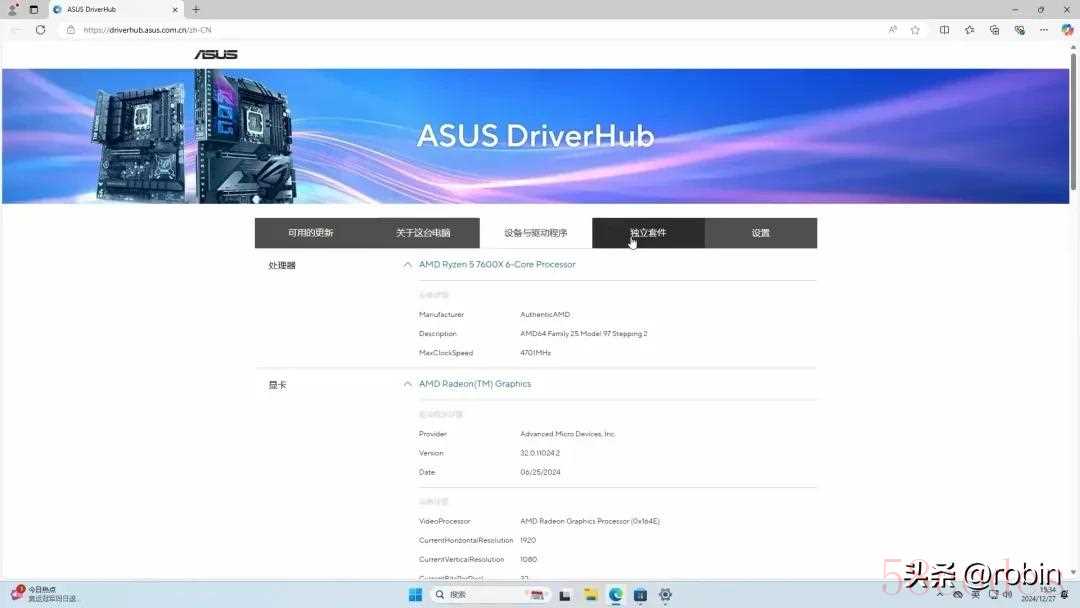Select the 处理器 category label
The width and height of the screenshot is (1080, 608).
[x=282, y=265]
